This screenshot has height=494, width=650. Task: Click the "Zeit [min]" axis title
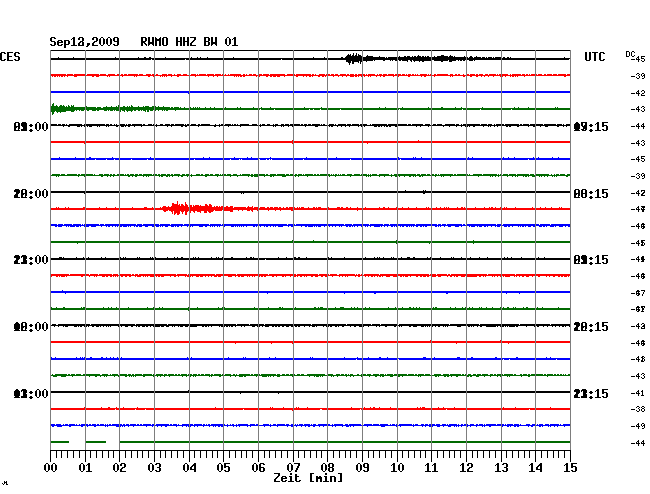click(x=308, y=478)
